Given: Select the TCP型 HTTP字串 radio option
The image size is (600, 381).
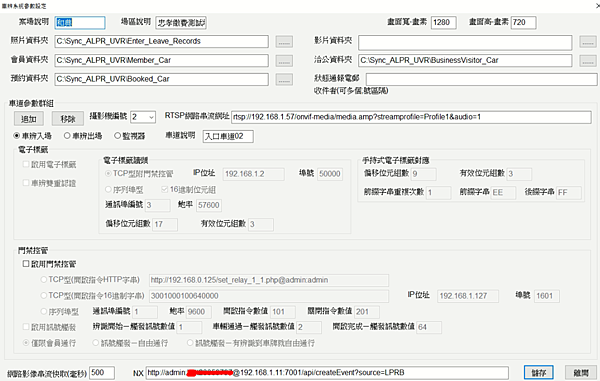Looking at the screenshot, I should 90,280.
